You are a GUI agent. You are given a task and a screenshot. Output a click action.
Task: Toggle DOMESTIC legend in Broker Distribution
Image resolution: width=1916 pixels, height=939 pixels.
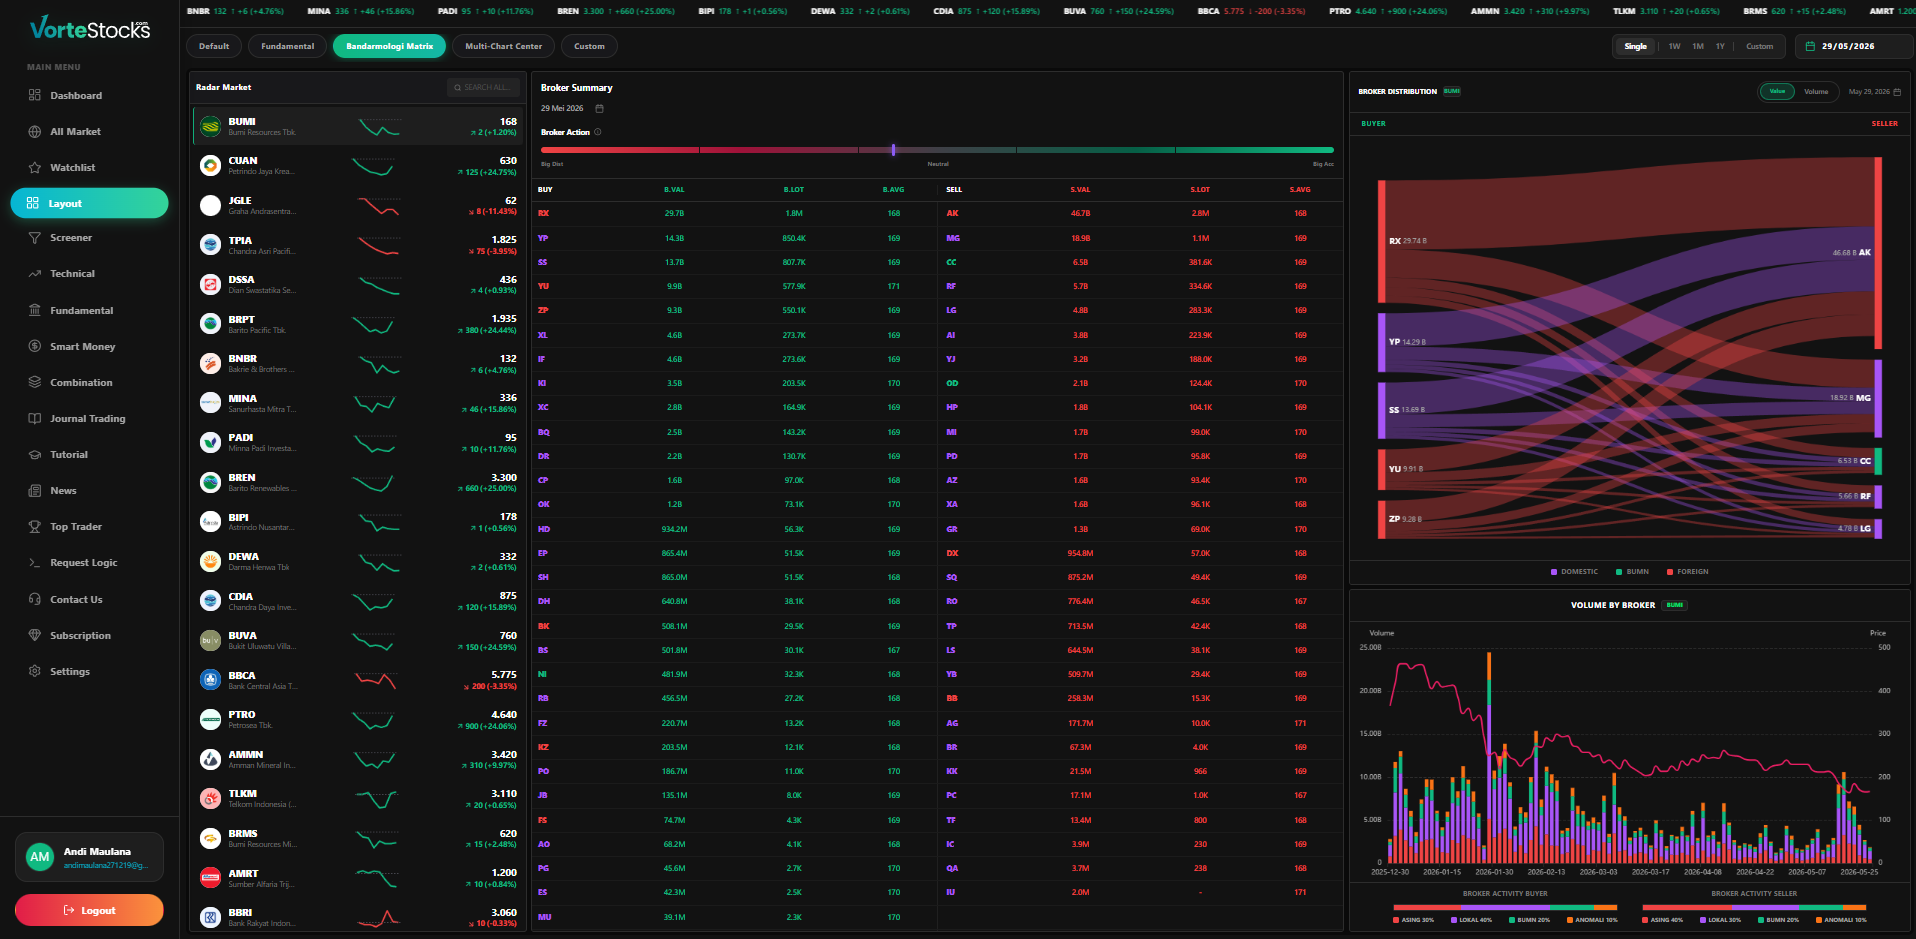(1574, 572)
